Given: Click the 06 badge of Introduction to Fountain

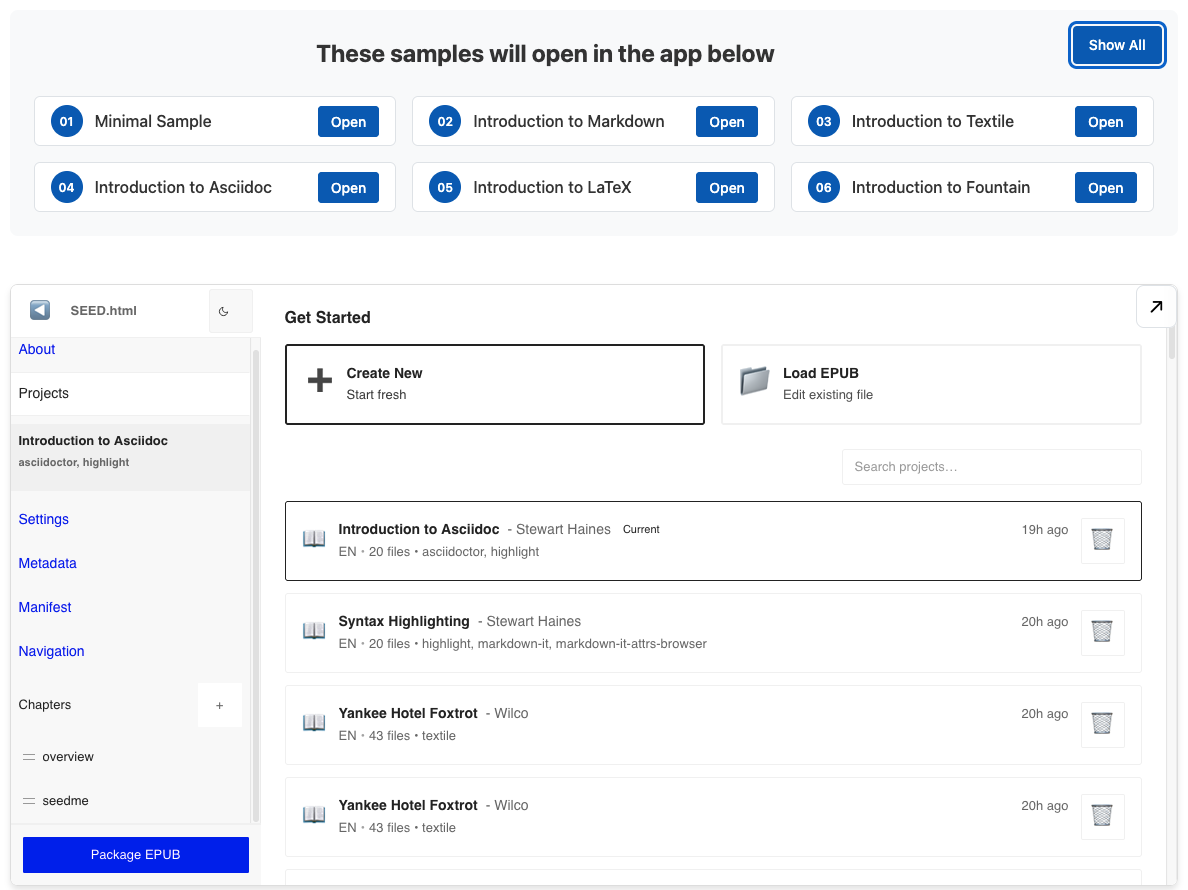Looking at the screenshot, I should [x=824, y=187].
